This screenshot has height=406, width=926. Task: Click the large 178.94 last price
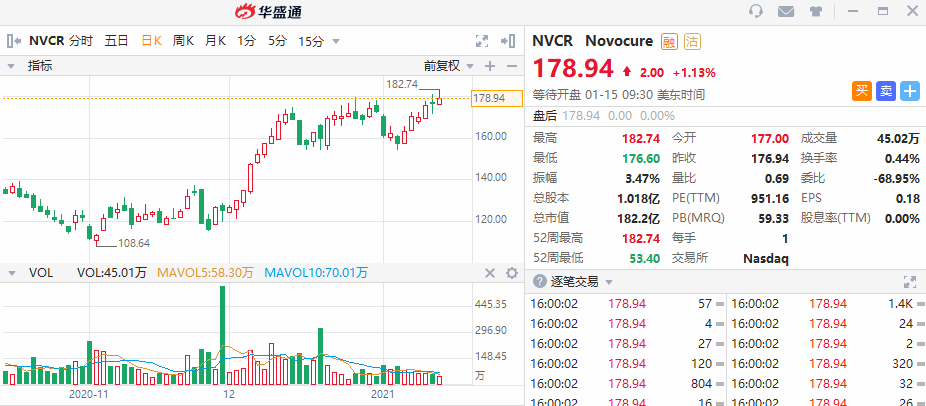573,69
